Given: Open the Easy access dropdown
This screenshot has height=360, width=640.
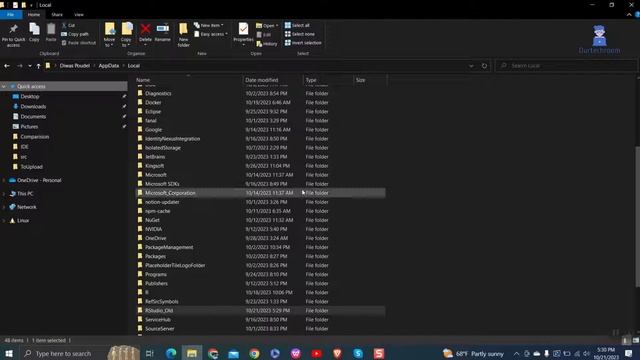Looking at the screenshot, I should pyautogui.click(x=211, y=34).
